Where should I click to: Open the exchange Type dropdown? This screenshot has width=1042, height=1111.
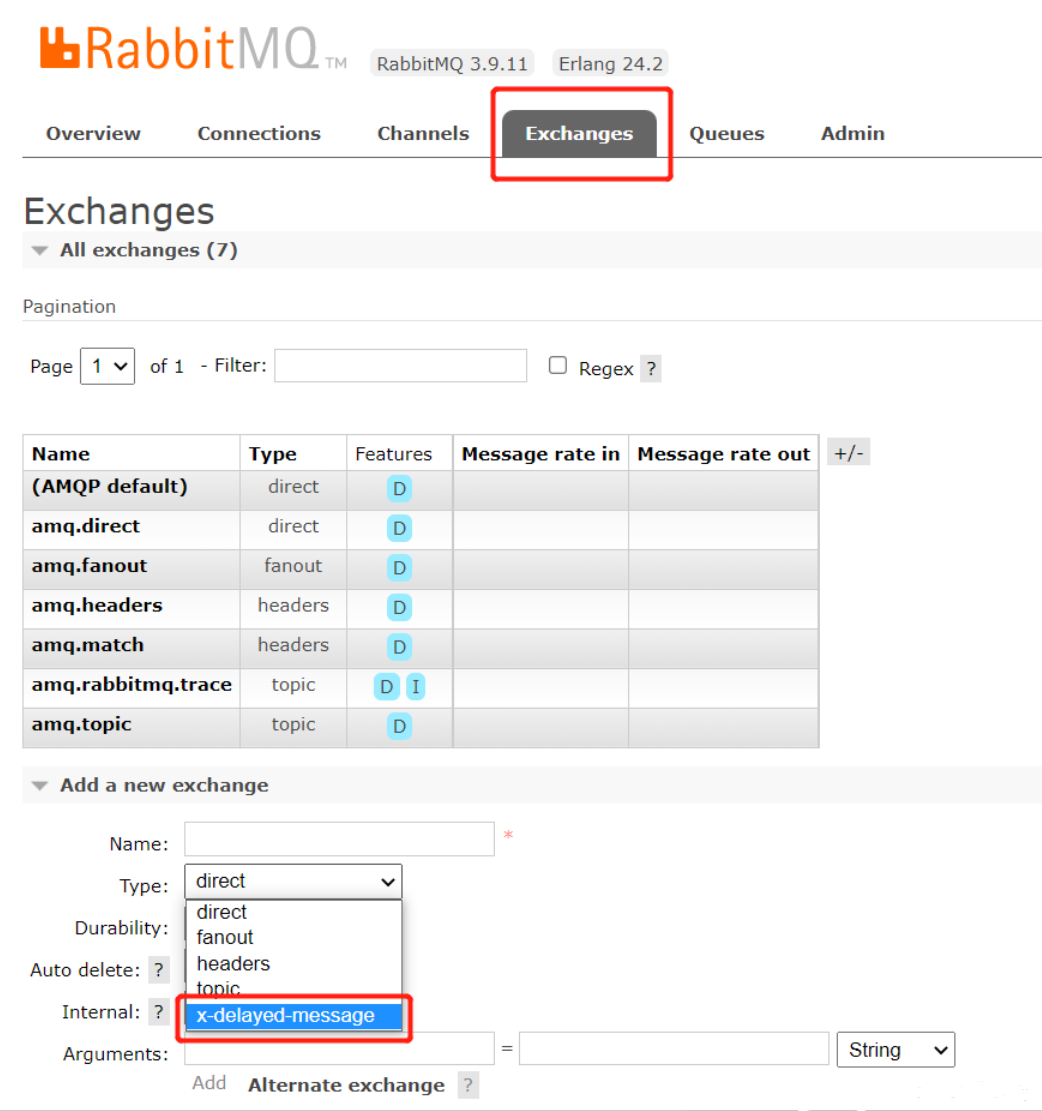click(x=293, y=881)
